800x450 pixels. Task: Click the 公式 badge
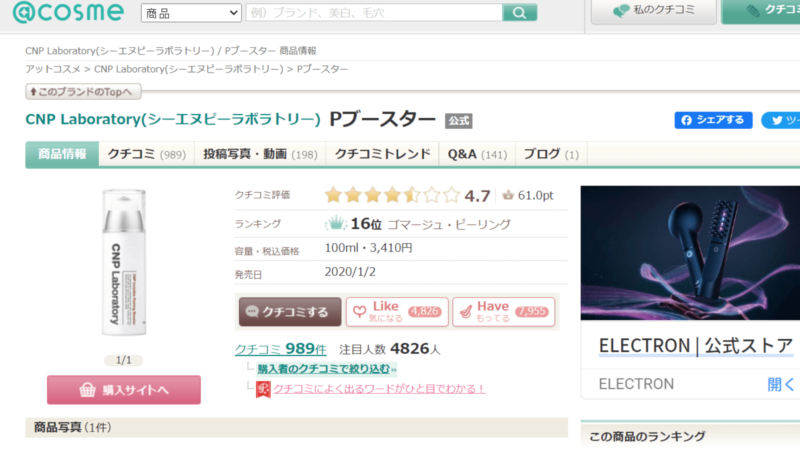coord(458,121)
